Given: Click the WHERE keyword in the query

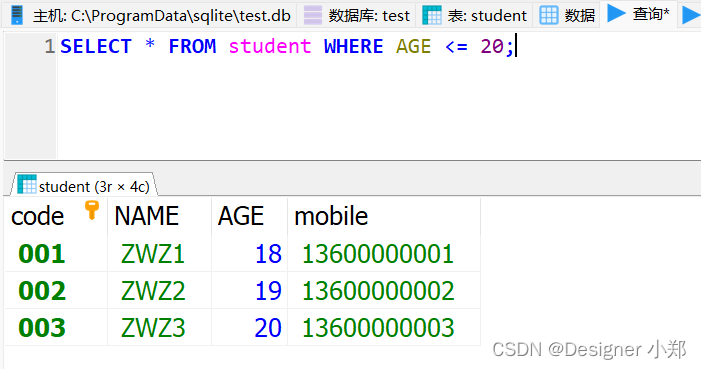Looking at the screenshot, I should click(x=354, y=47).
